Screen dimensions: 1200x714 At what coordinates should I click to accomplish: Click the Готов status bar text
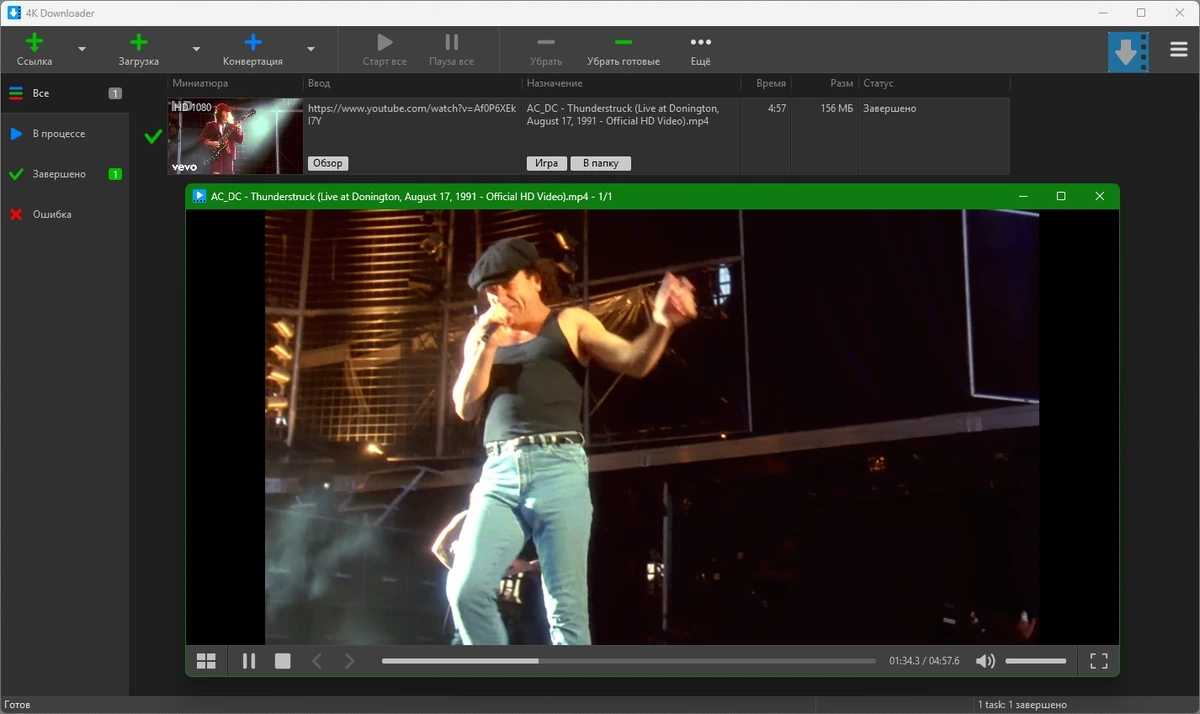click(x=17, y=705)
